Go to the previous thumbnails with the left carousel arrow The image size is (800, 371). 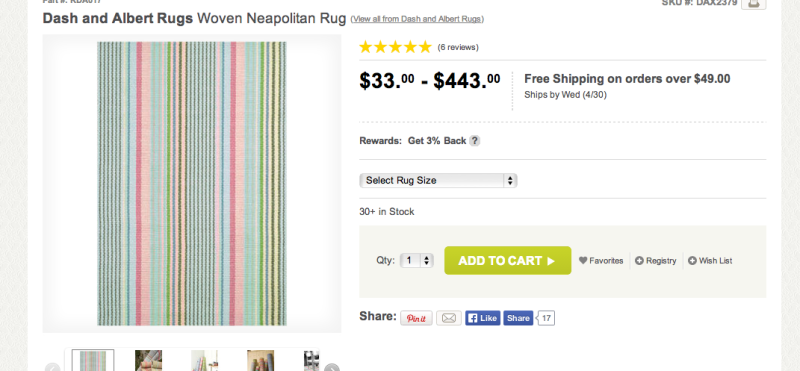coord(53,367)
